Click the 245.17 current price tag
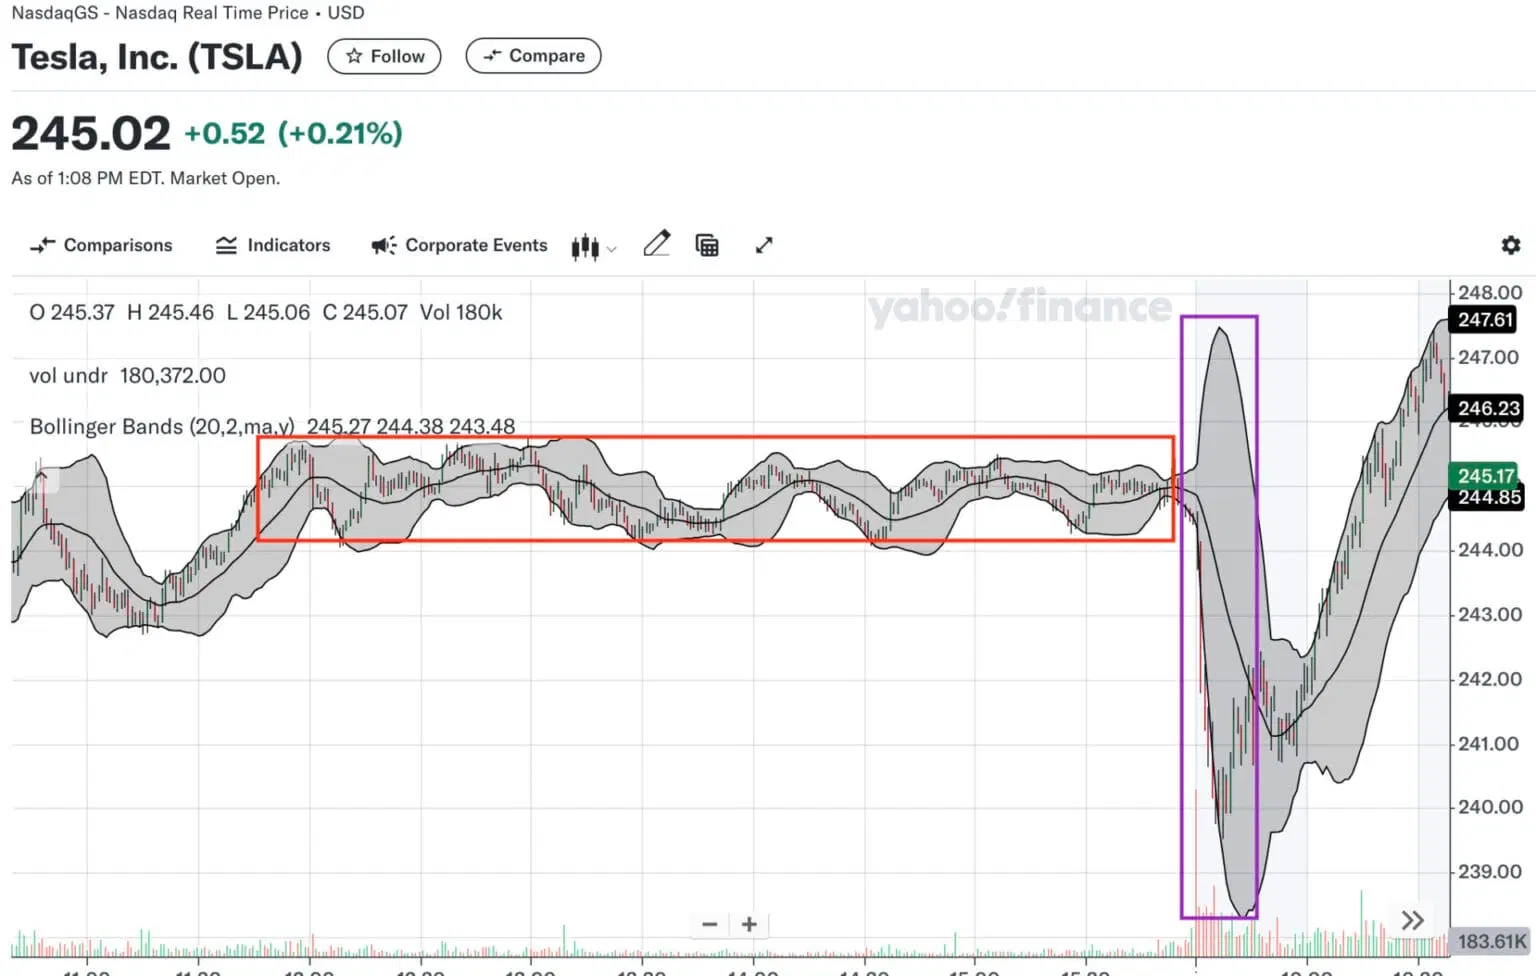 [x=1486, y=477]
